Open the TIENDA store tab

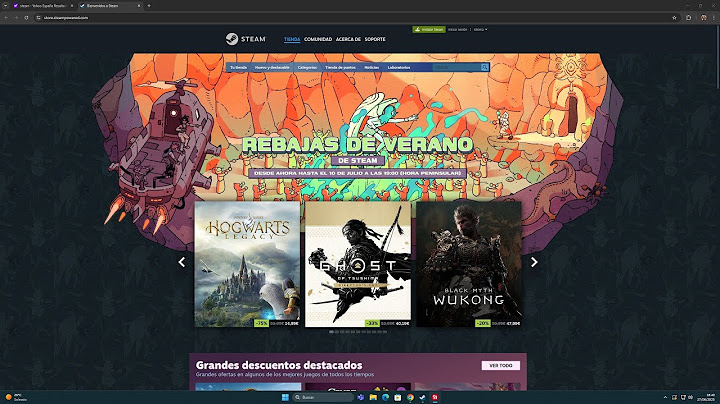tap(292, 39)
